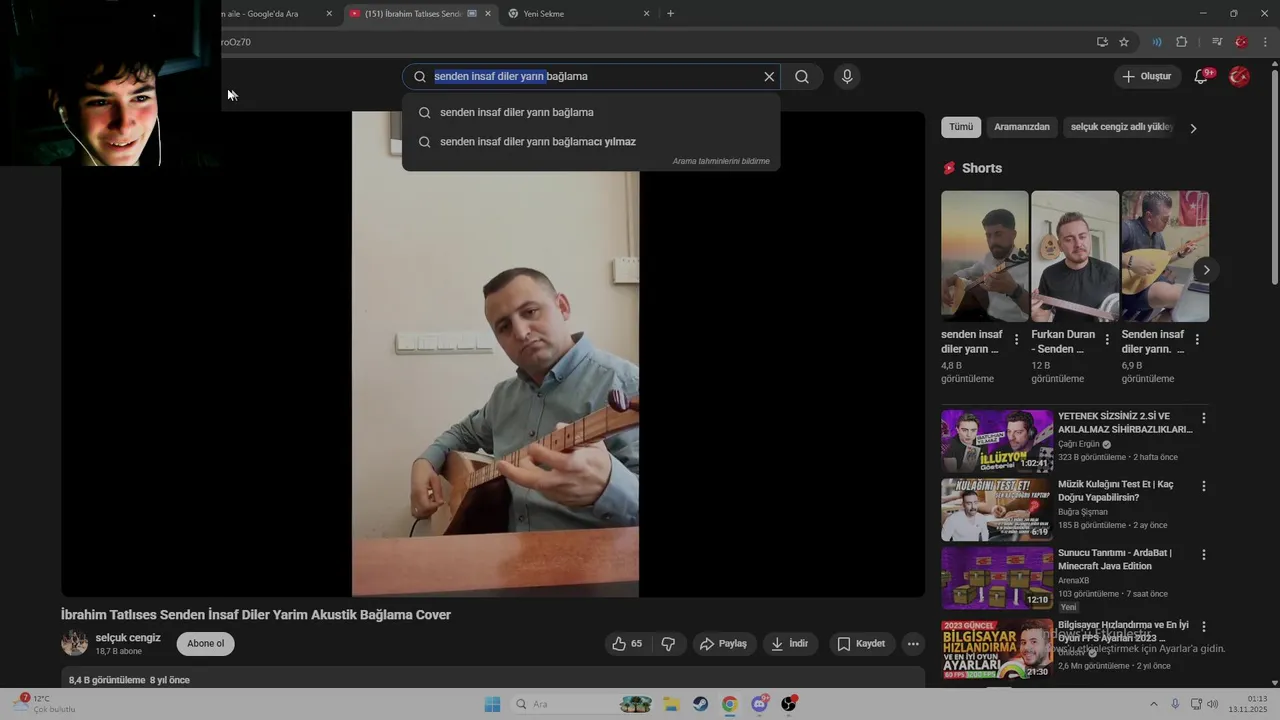Open 'Müzik Kulağını Test Et' video title
The height and width of the screenshot is (720, 1280).
tap(1116, 491)
